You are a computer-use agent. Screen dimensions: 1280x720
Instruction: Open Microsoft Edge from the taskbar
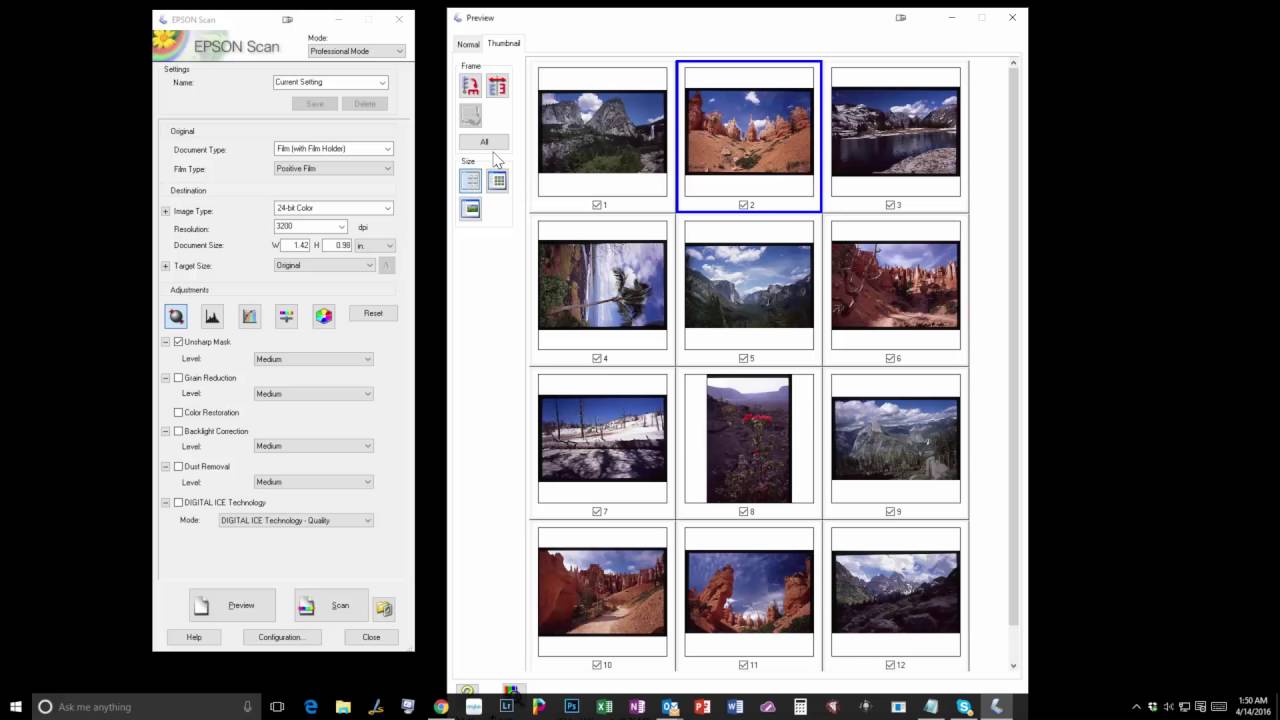311,706
